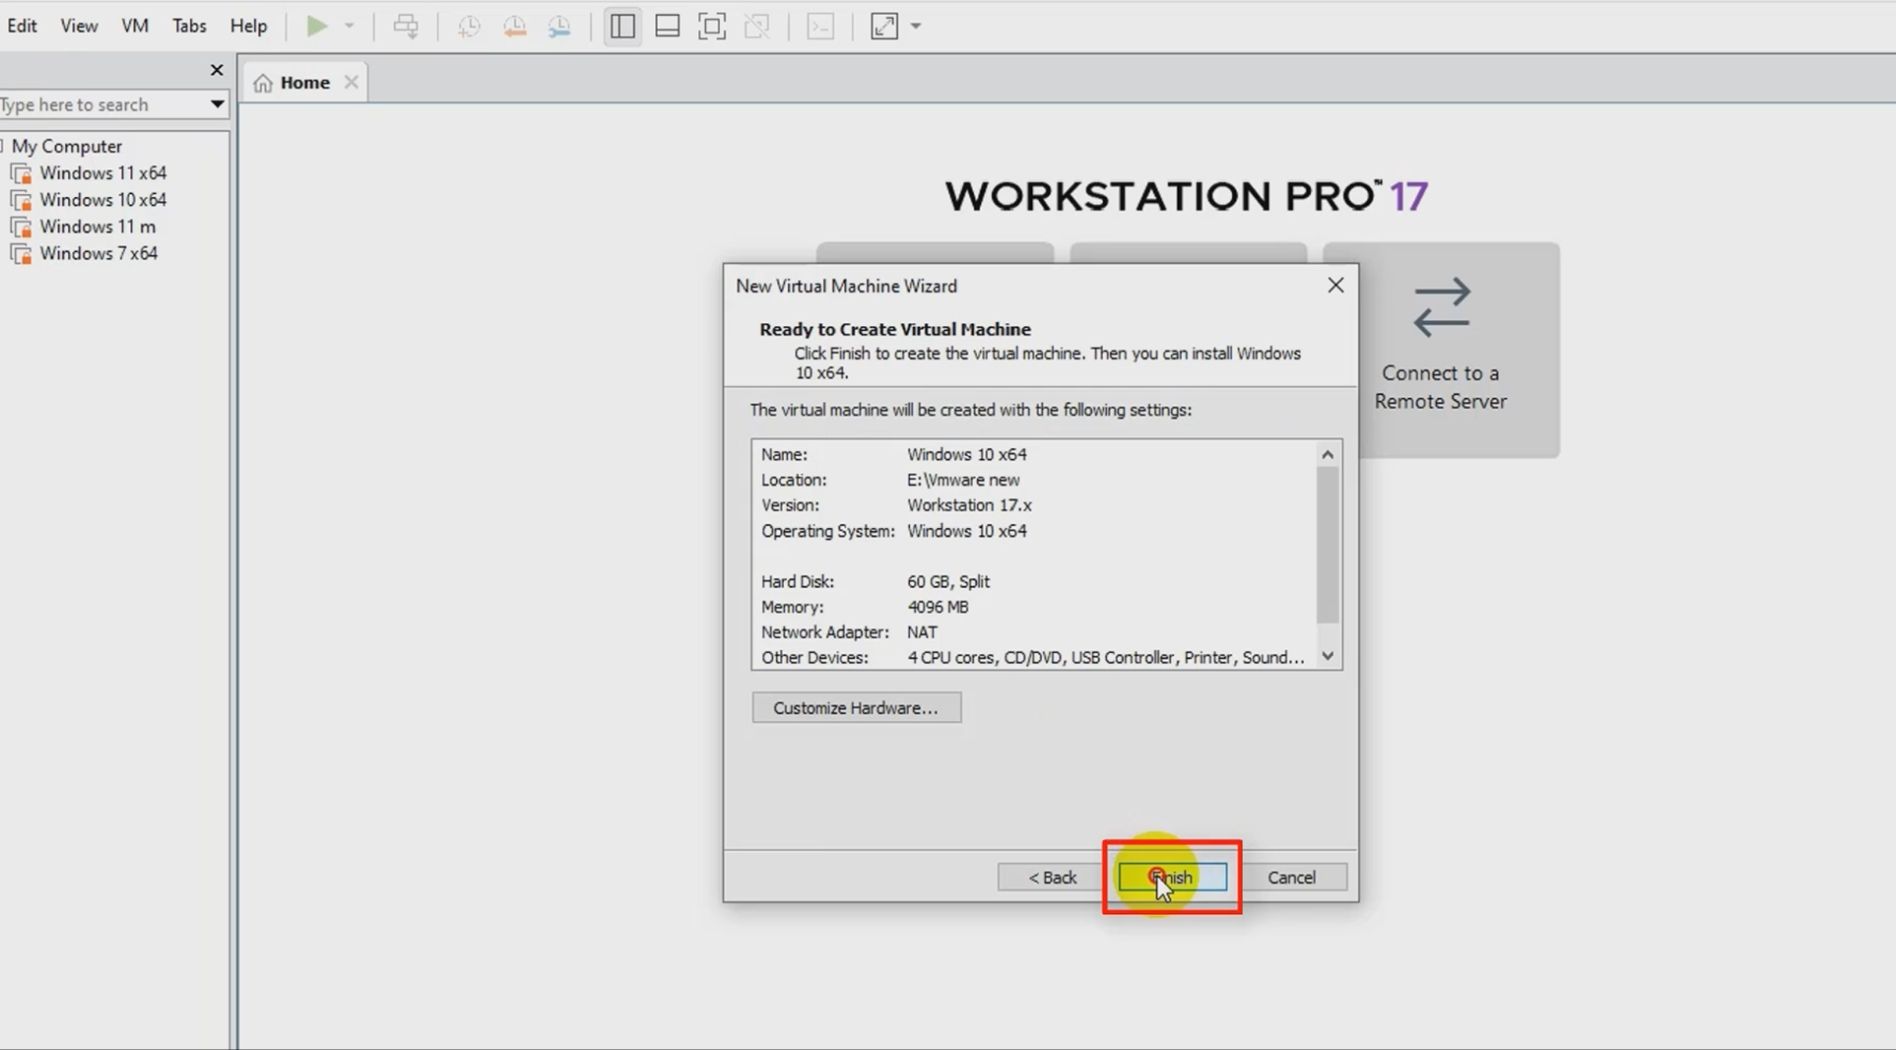Switch to the Home tab

click(x=305, y=82)
